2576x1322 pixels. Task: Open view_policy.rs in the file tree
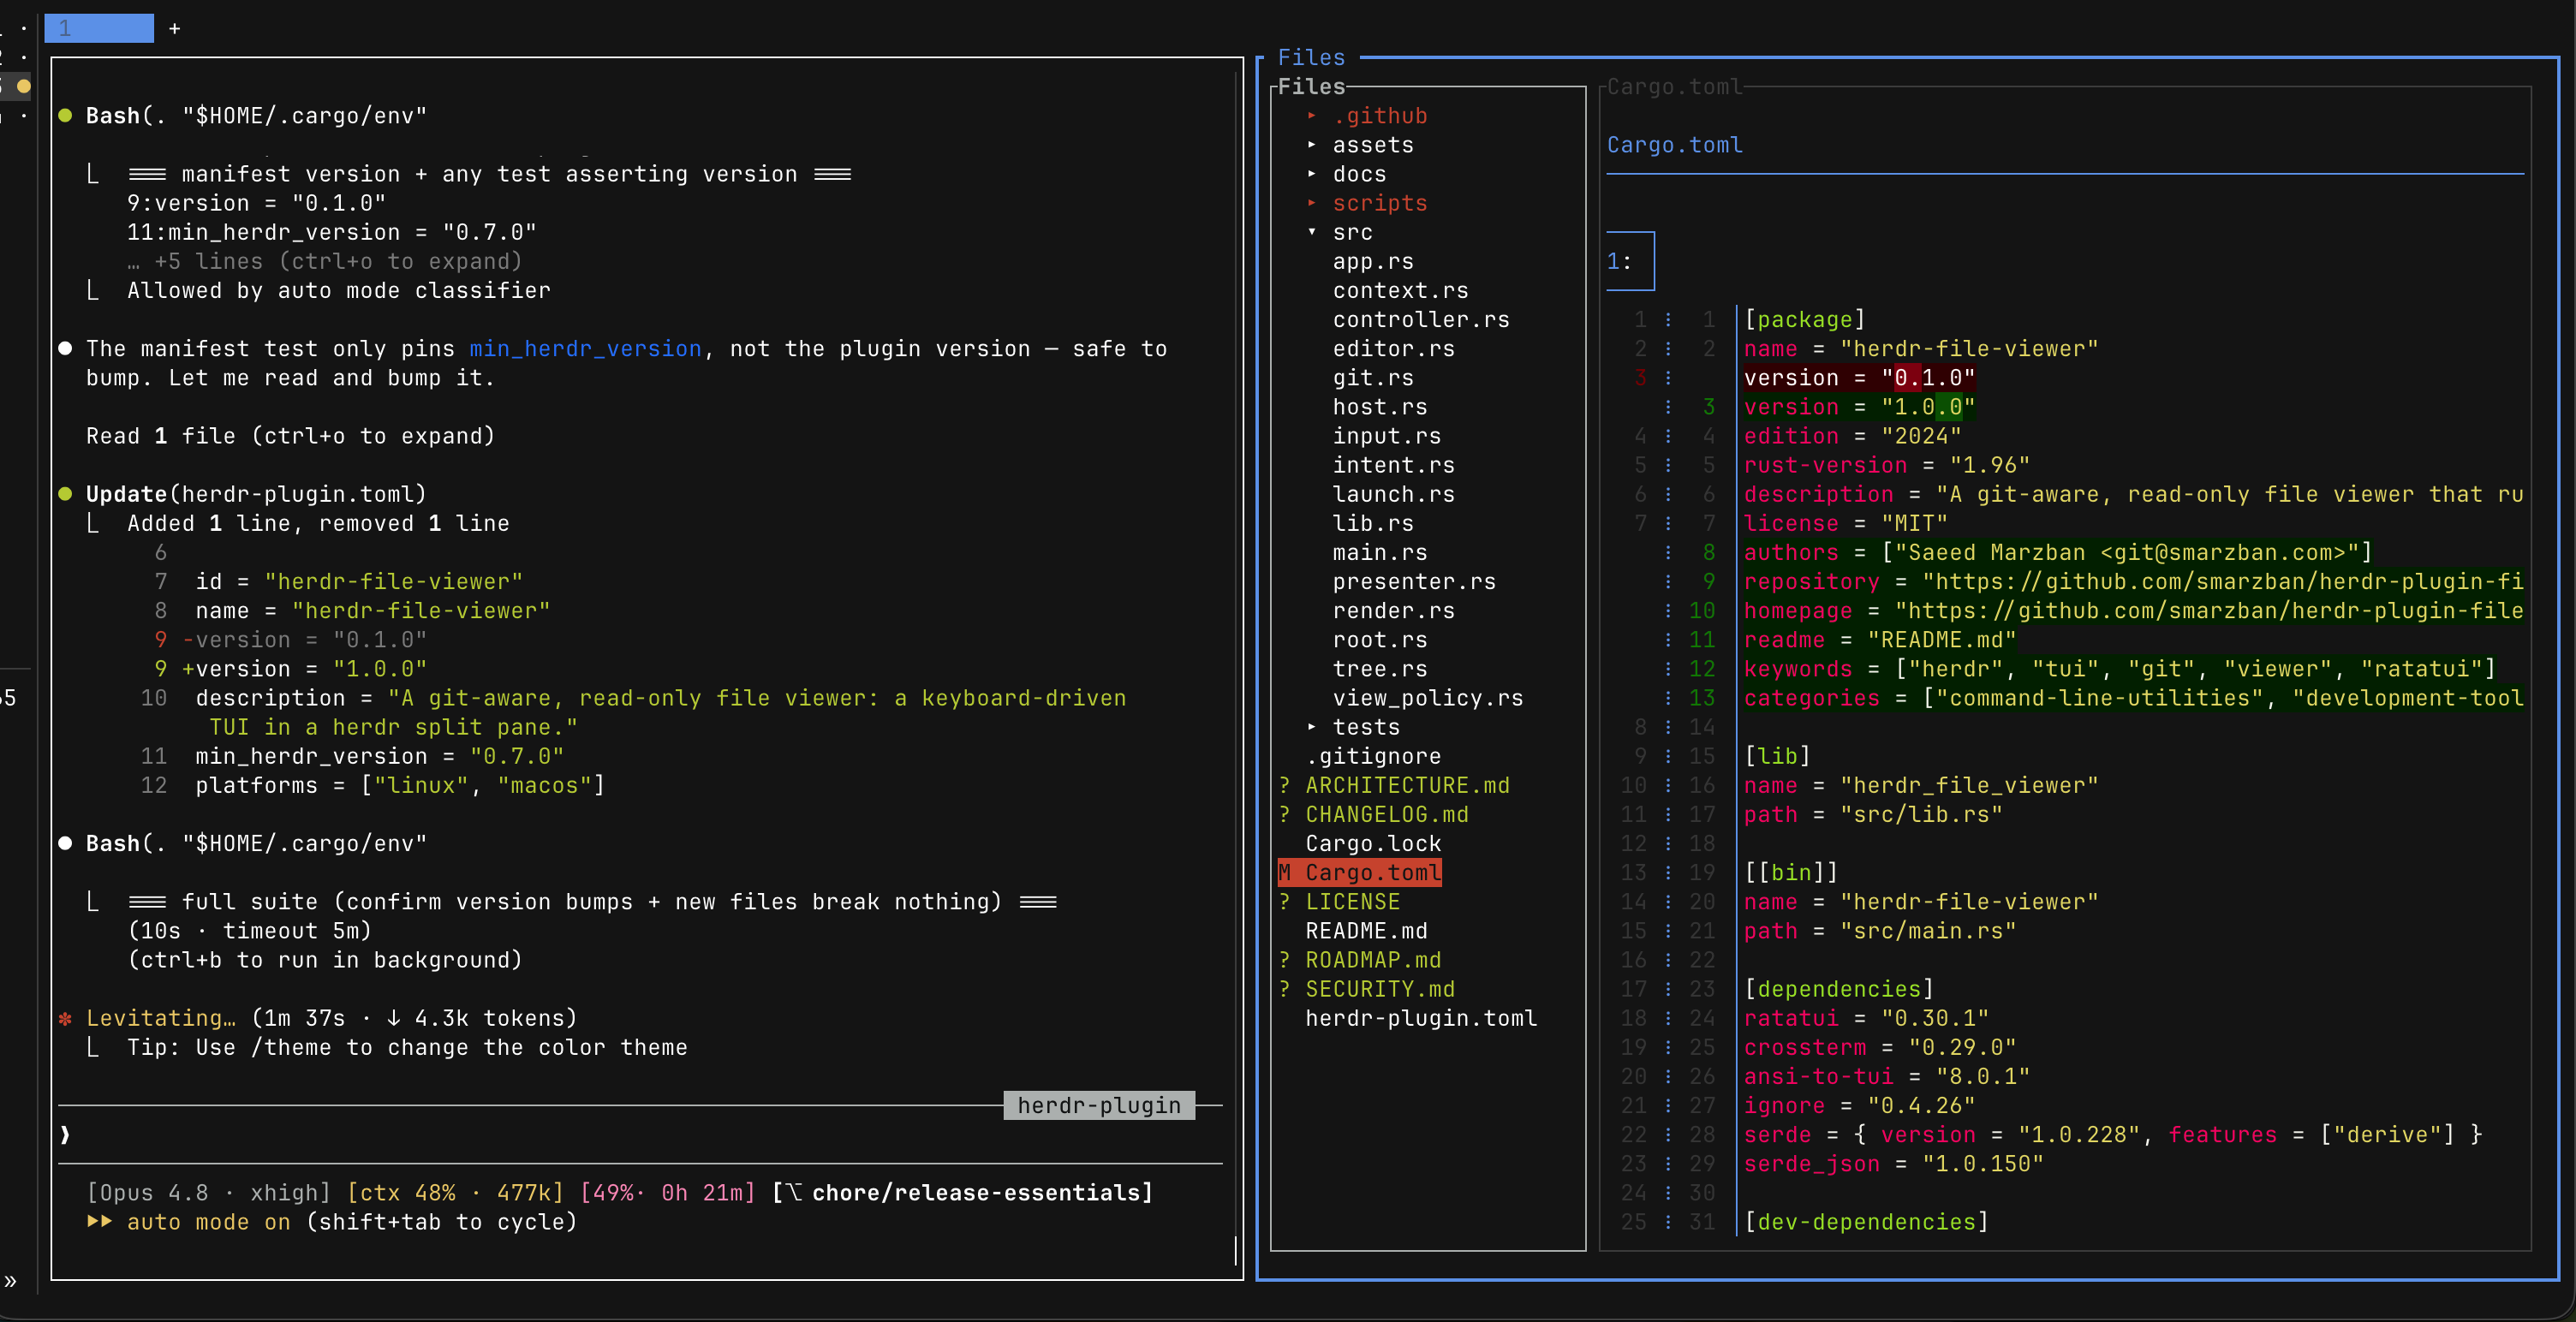[1428, 698]
